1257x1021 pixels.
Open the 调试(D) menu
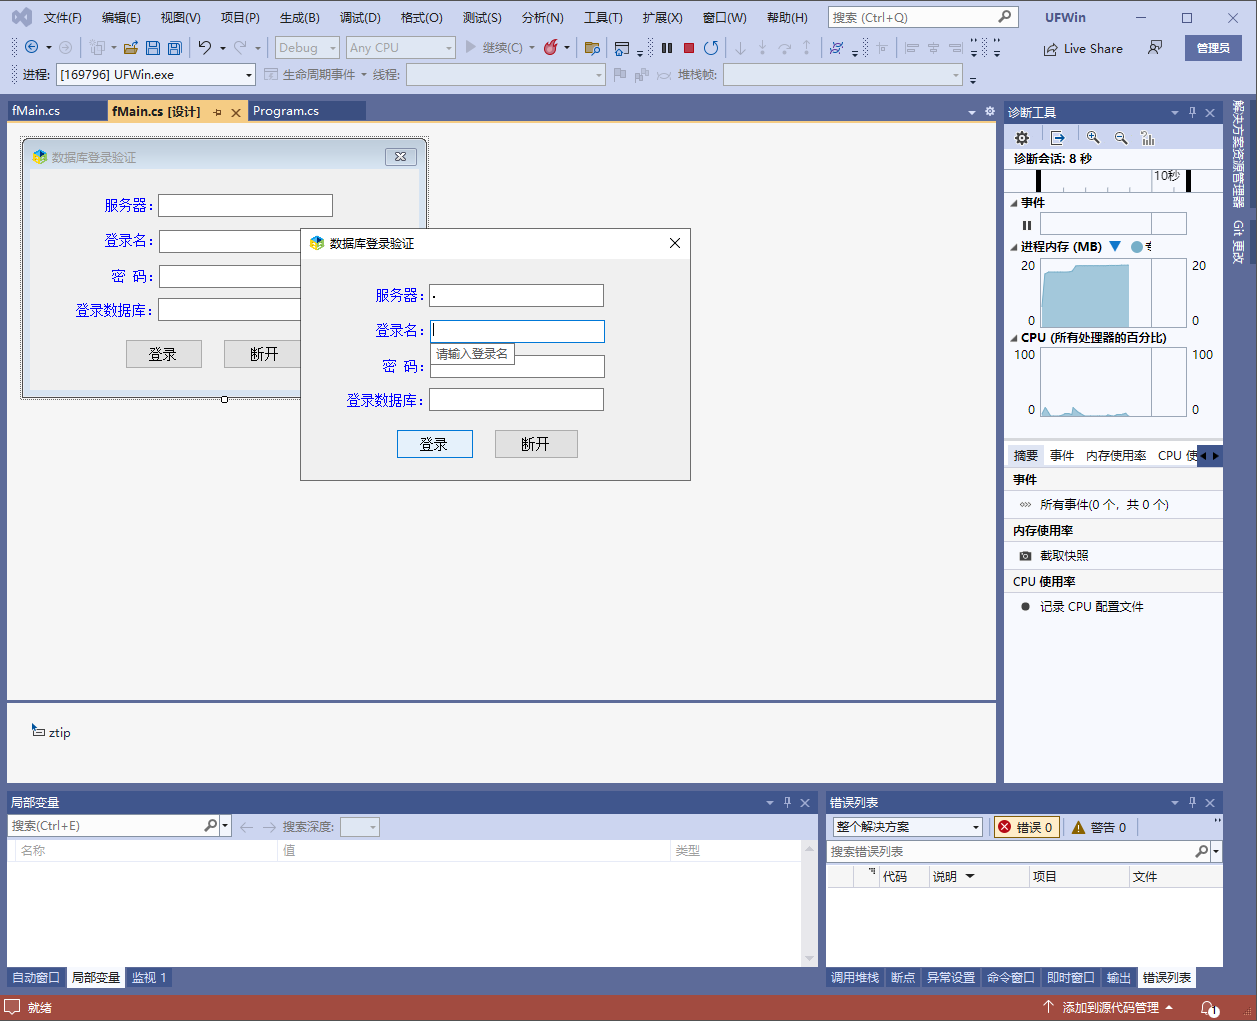click(360, 18)
